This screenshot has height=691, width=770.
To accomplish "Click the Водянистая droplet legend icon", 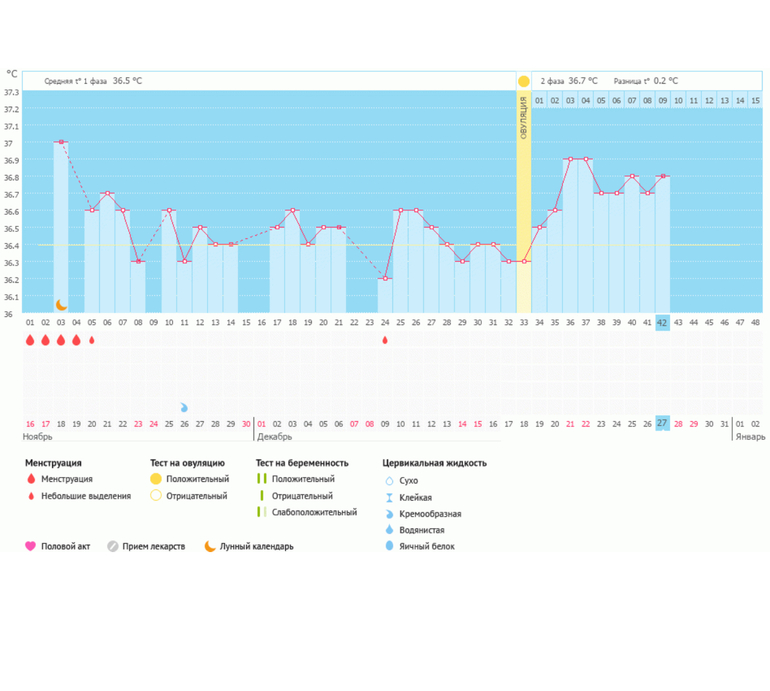I will tap(389, 530).
